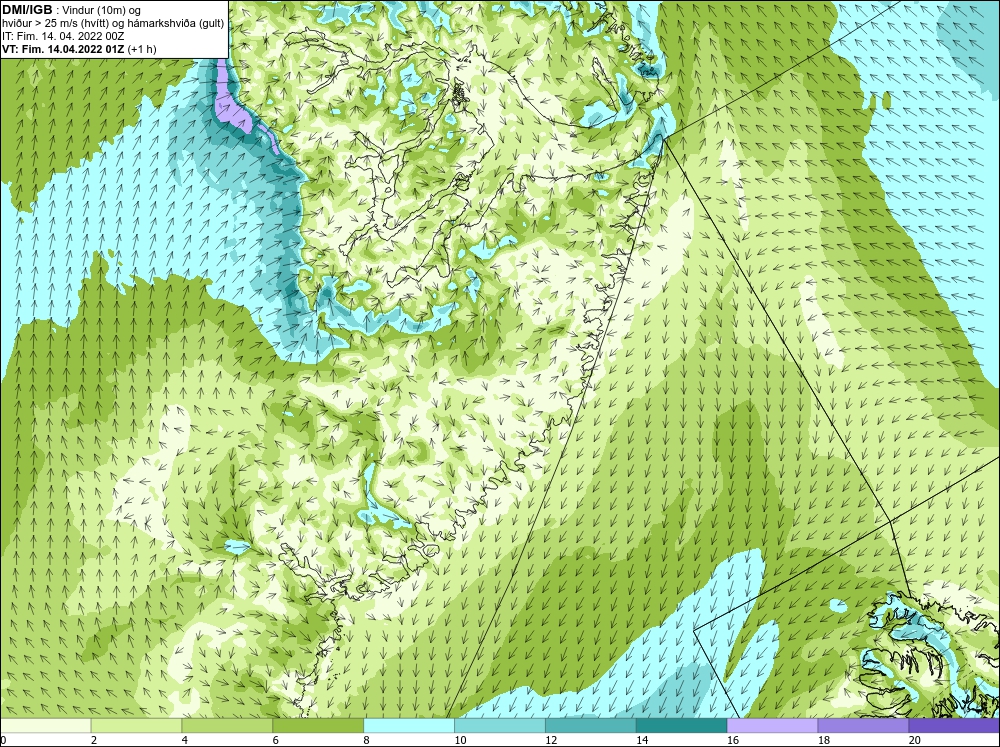Click the "DMI/IGB : Vindur (10m) og" title line
This screenshot has height=747, width=1000.
tap(71, 10)
